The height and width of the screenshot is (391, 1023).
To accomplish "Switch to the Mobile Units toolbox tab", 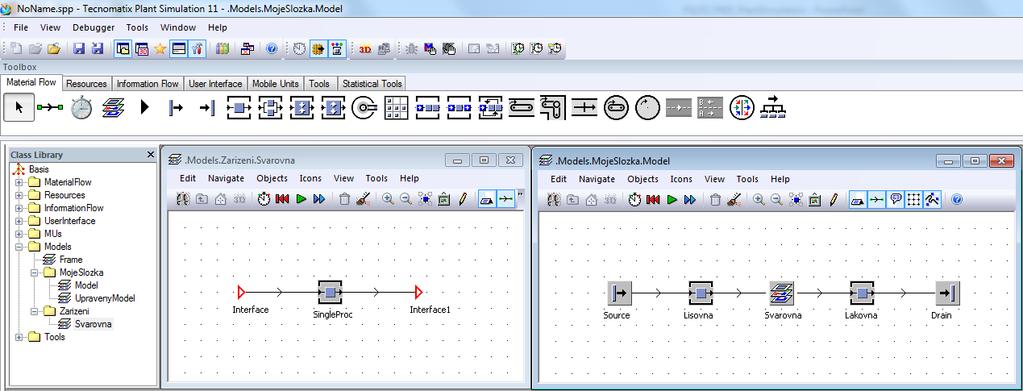I will (x=275, y=84).
